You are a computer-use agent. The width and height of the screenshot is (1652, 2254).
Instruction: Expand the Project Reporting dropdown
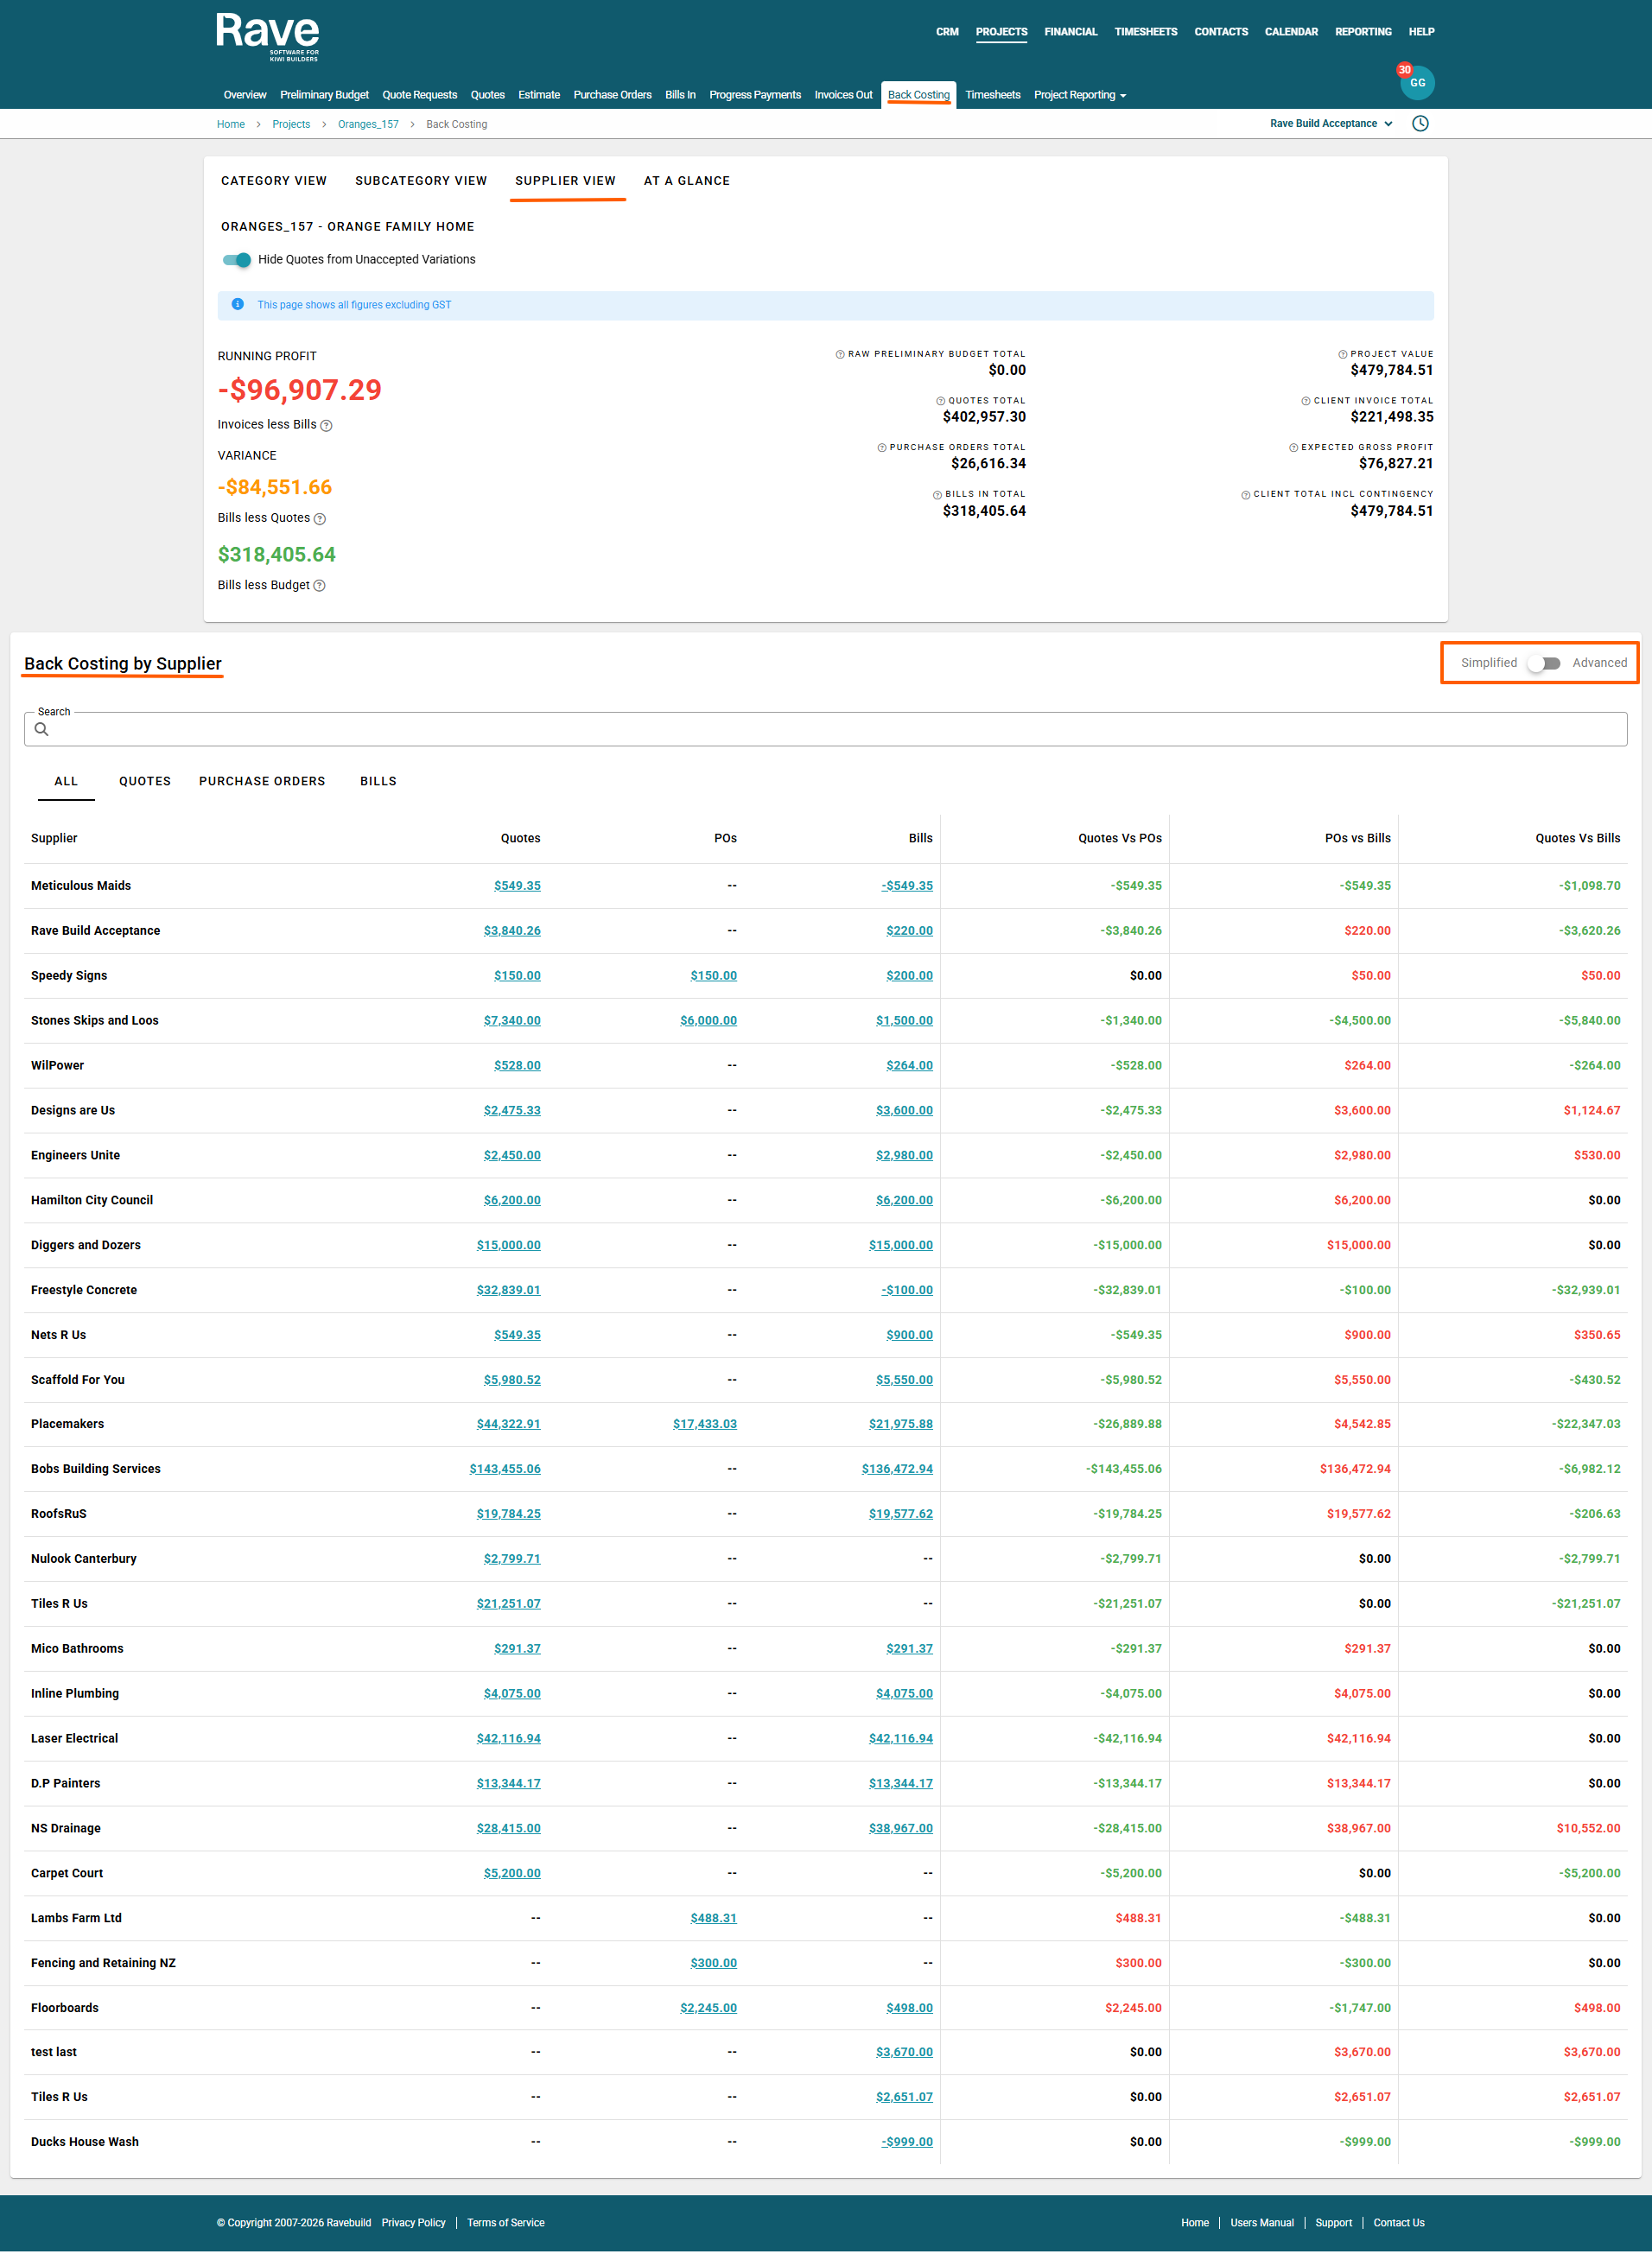(x=1080, y=95)
